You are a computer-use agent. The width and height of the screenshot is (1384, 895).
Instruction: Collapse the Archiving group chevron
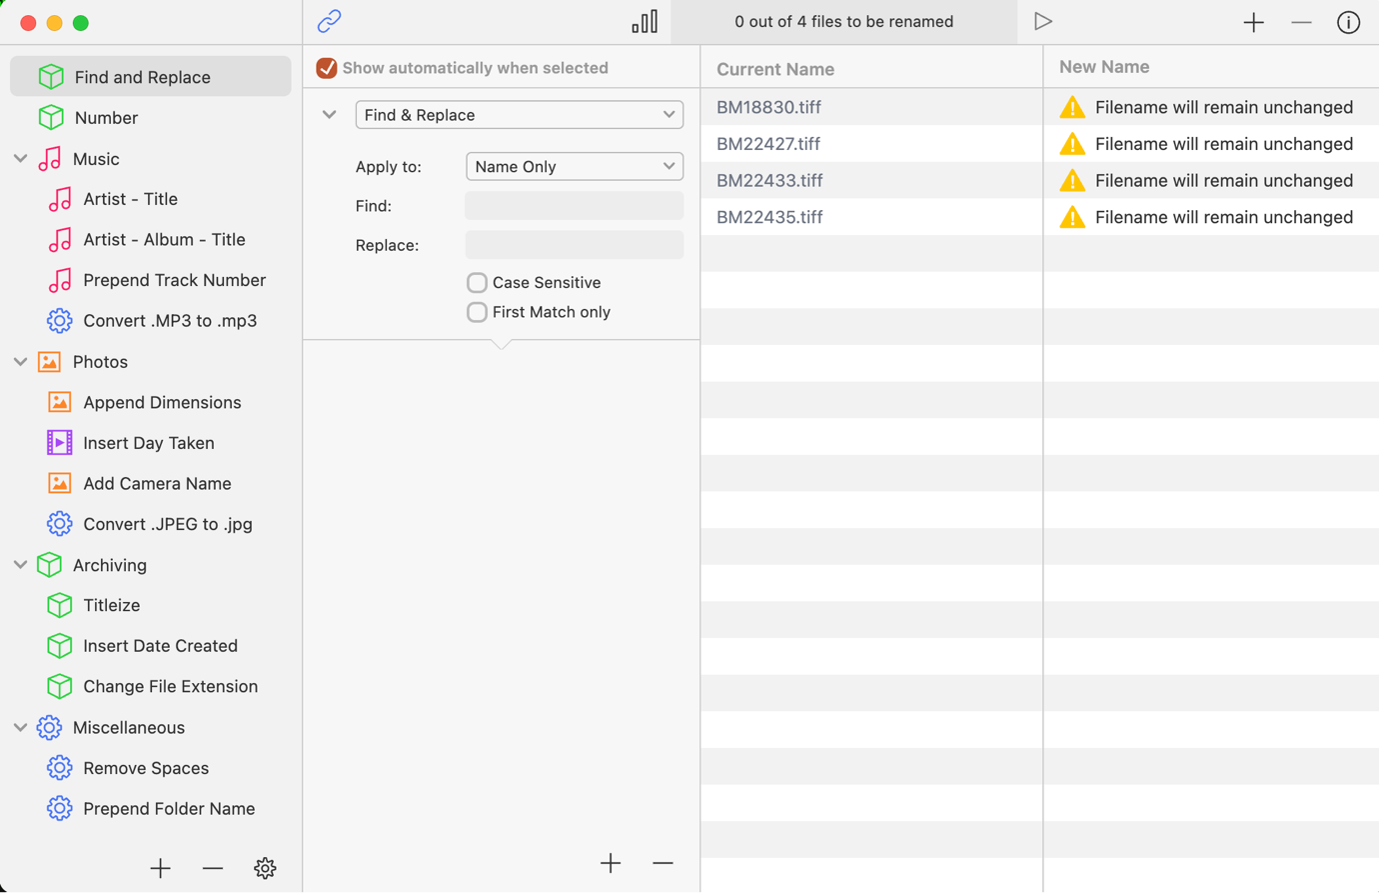(x=20, y=565)
